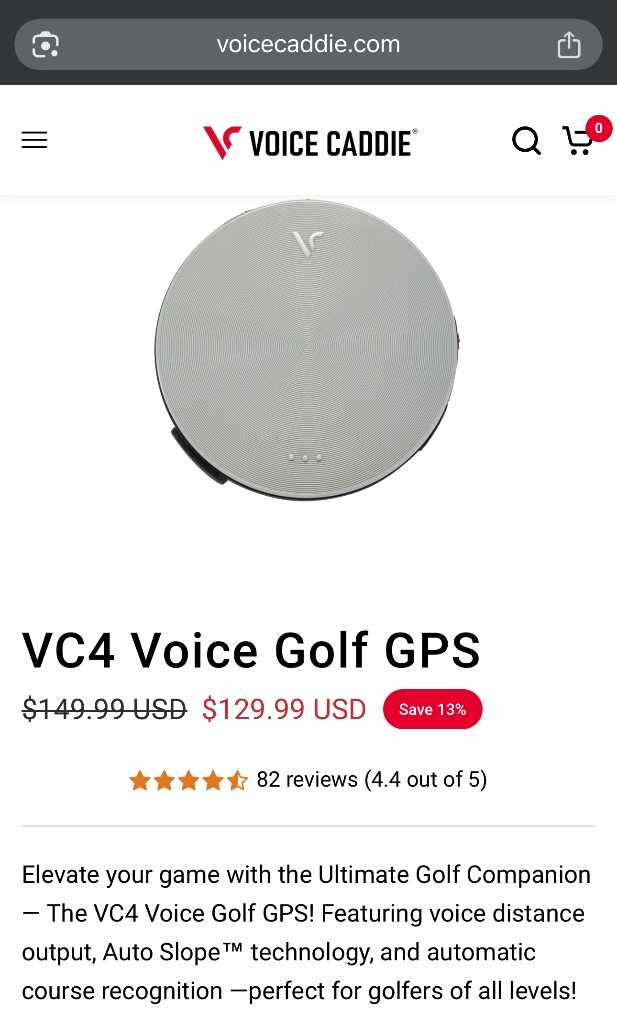Image resolution: width=617 pixels, height=1024 pixels.
Task: Click the $129.99 USD sale price
Action: 284,709
